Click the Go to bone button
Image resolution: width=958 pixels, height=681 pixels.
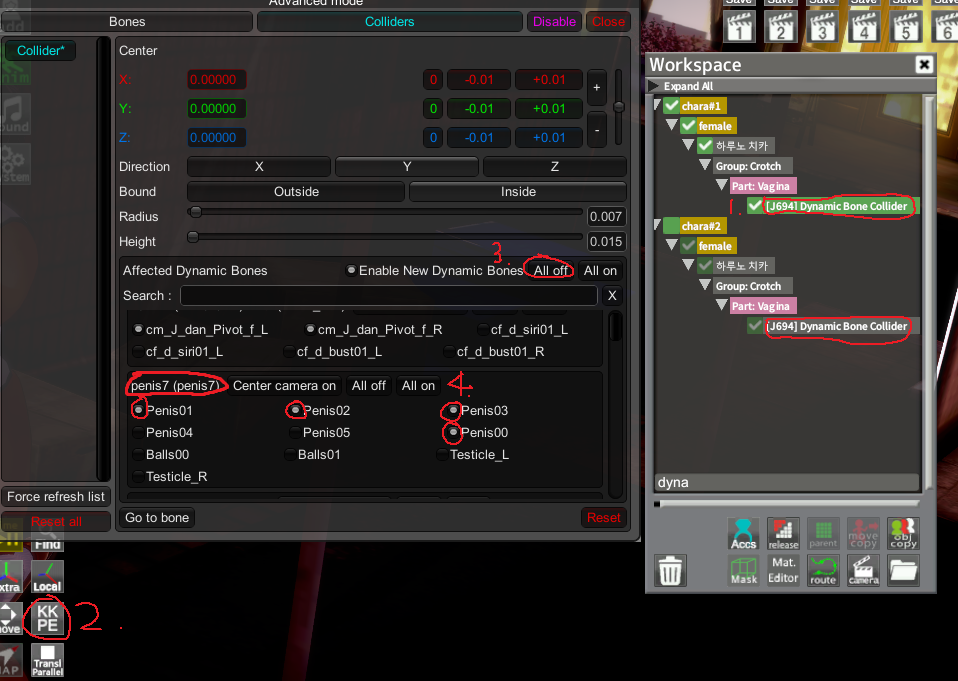156,517
